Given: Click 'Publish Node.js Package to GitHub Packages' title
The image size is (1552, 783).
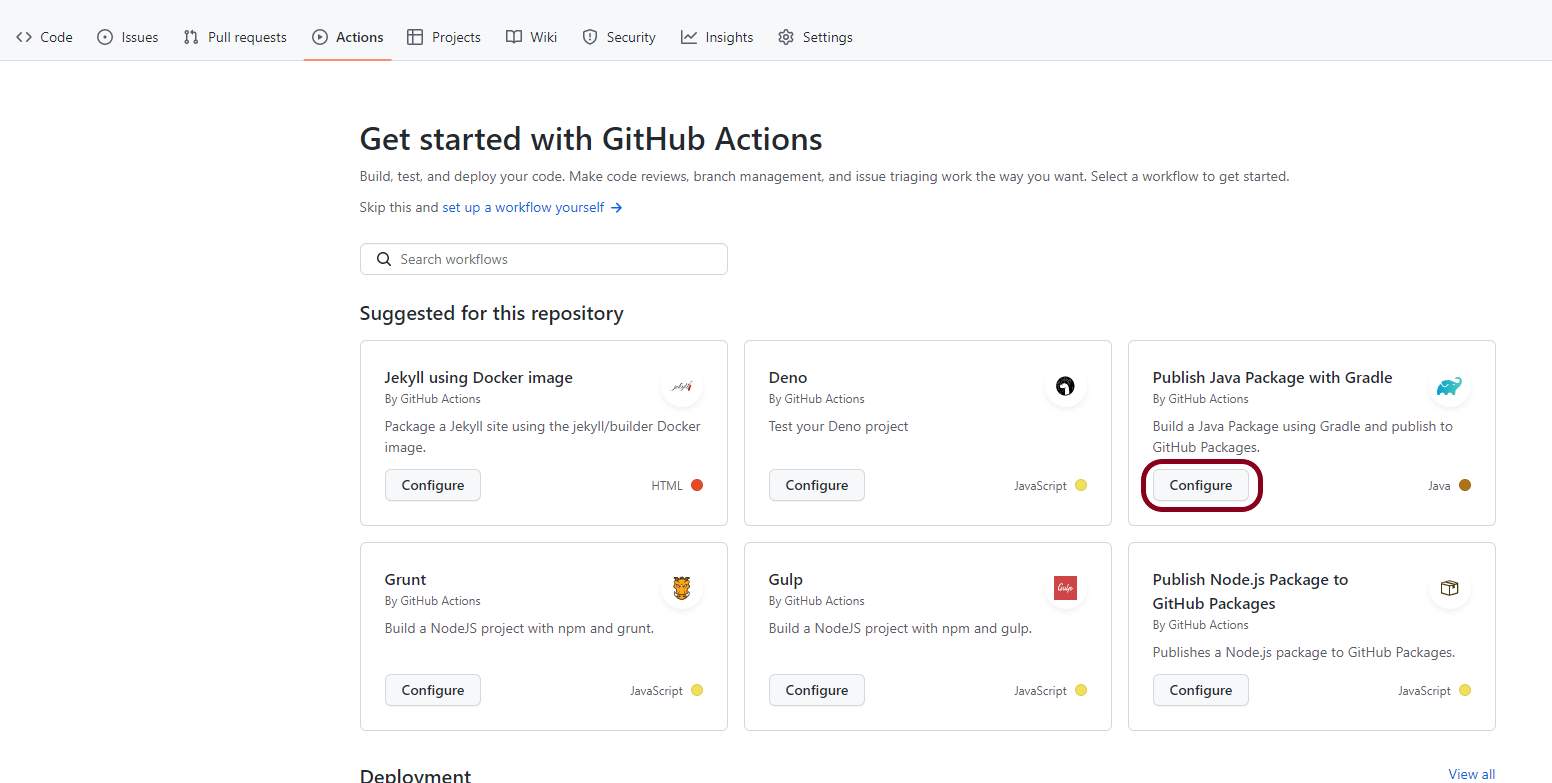Looking at the screenshot, I should click(1250, 591).
